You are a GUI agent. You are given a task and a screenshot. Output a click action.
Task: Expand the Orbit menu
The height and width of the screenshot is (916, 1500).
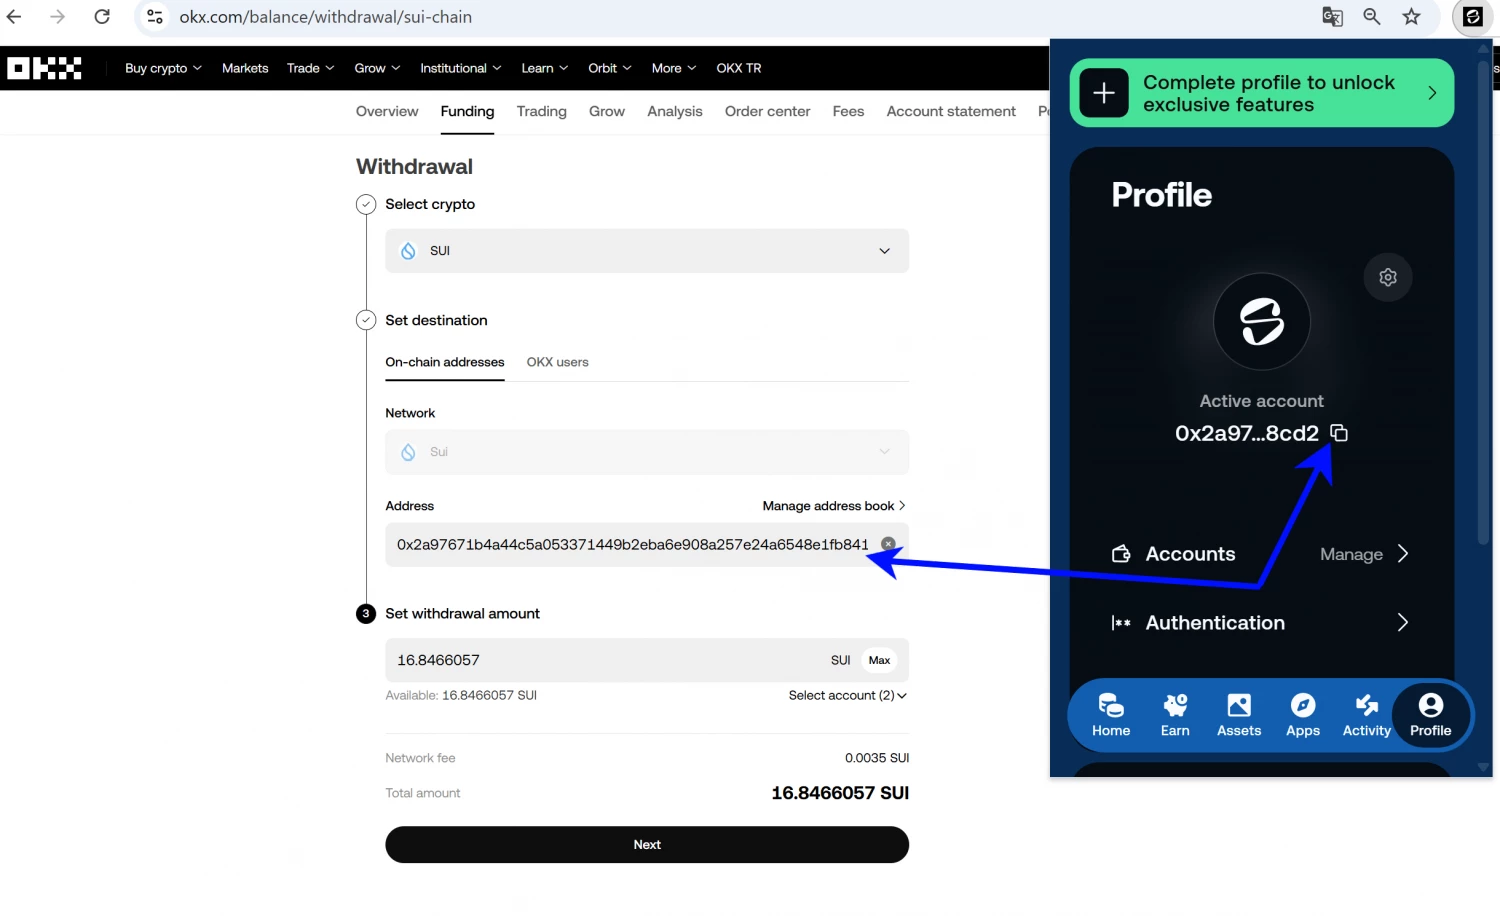point(610,68)
